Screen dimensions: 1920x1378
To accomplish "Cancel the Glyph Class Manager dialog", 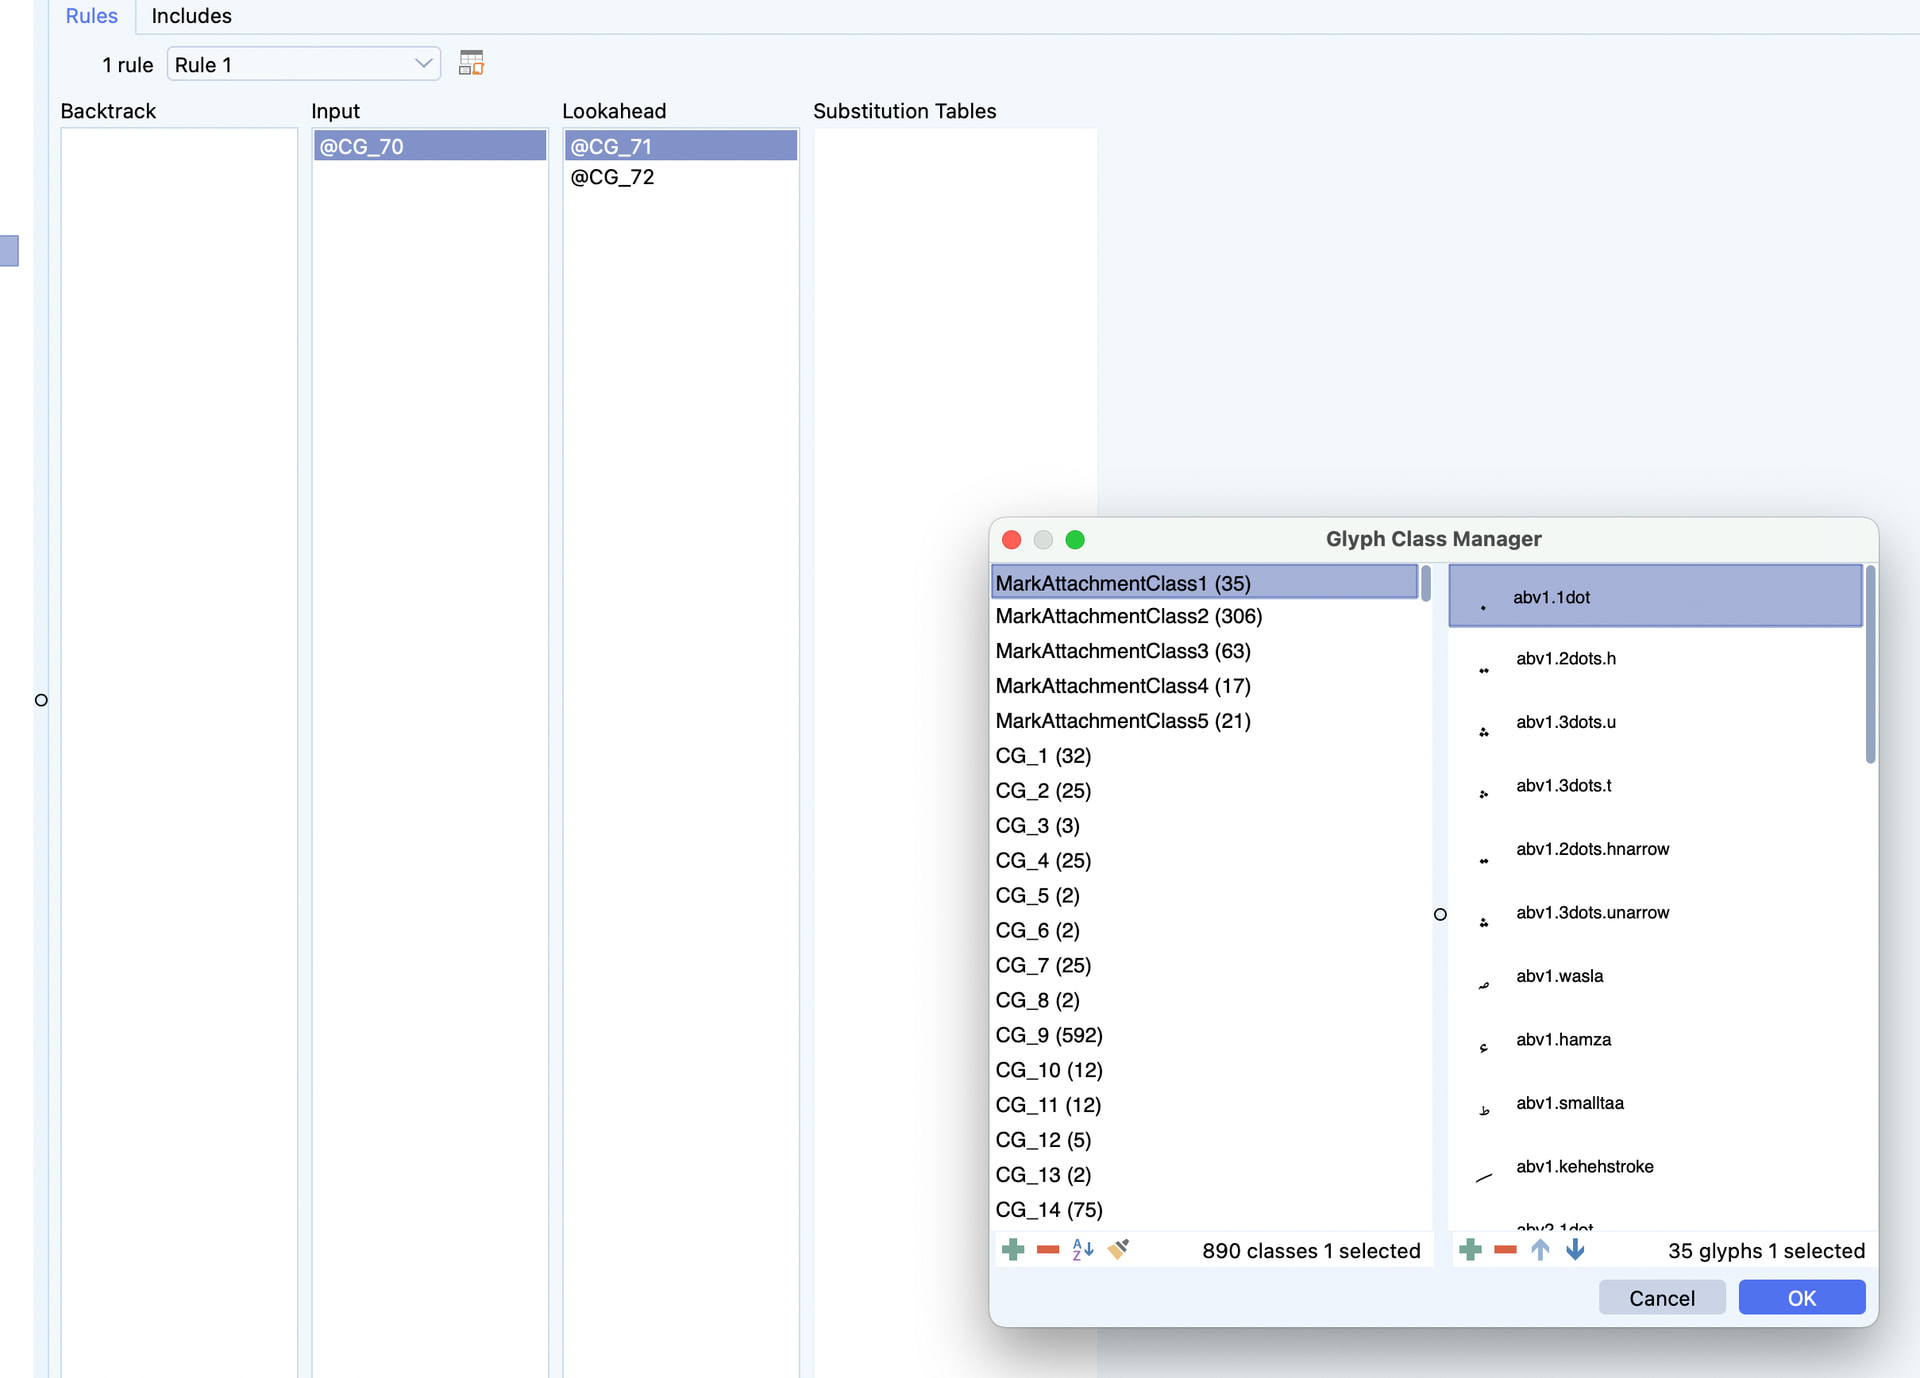I will (1661, 1298).
